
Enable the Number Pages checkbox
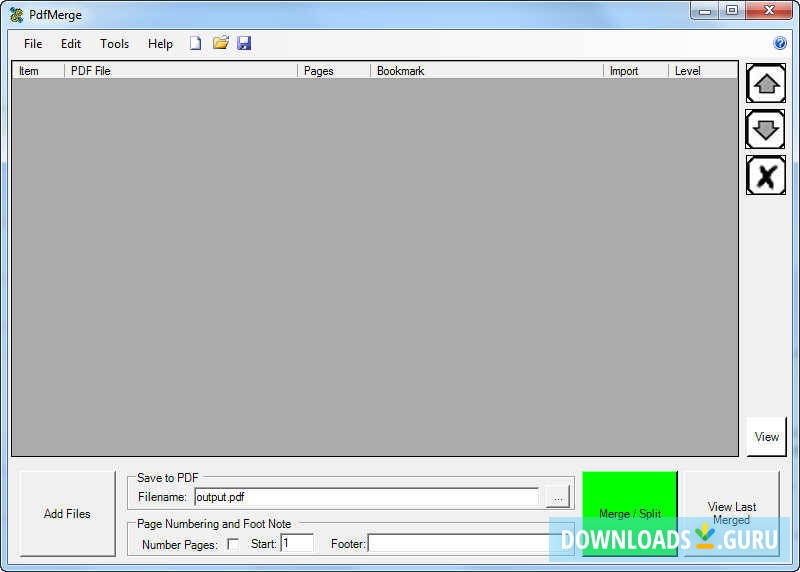(233, 544)
